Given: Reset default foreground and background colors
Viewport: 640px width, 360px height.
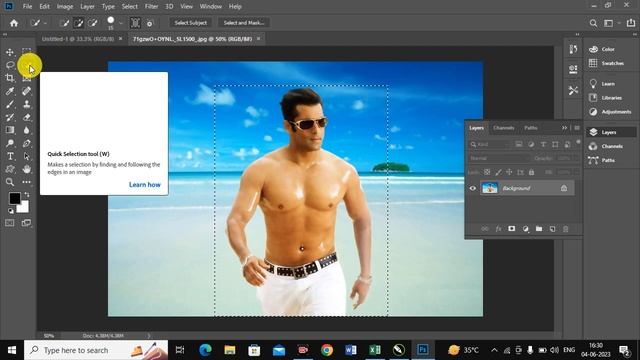Looking at the screenshot, I should pyautogui.click(x=11, y=211).
